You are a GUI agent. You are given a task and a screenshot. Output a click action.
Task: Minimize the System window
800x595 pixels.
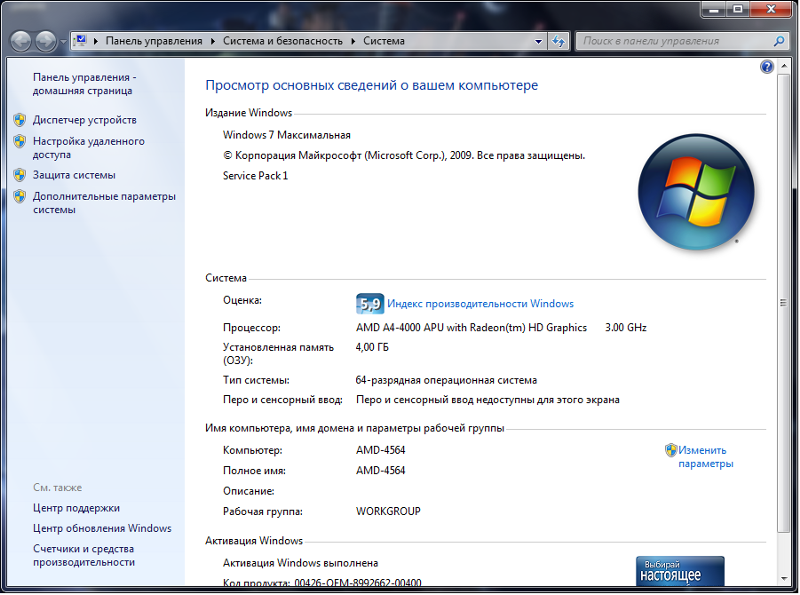tap(714, 9)
